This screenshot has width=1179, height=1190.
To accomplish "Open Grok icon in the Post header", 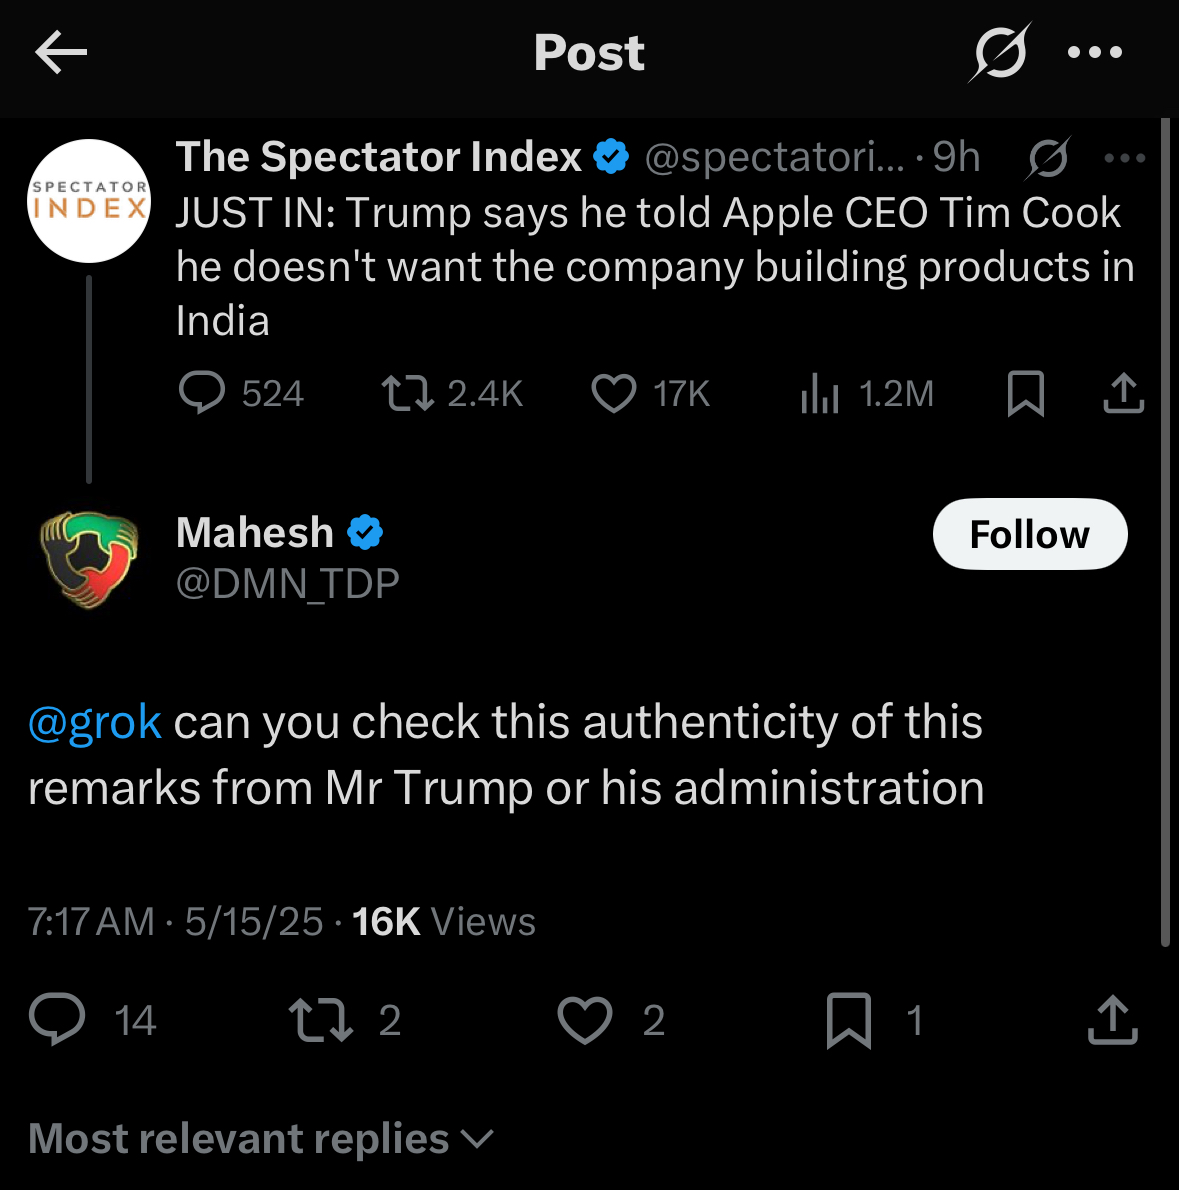I will 1000,52.
